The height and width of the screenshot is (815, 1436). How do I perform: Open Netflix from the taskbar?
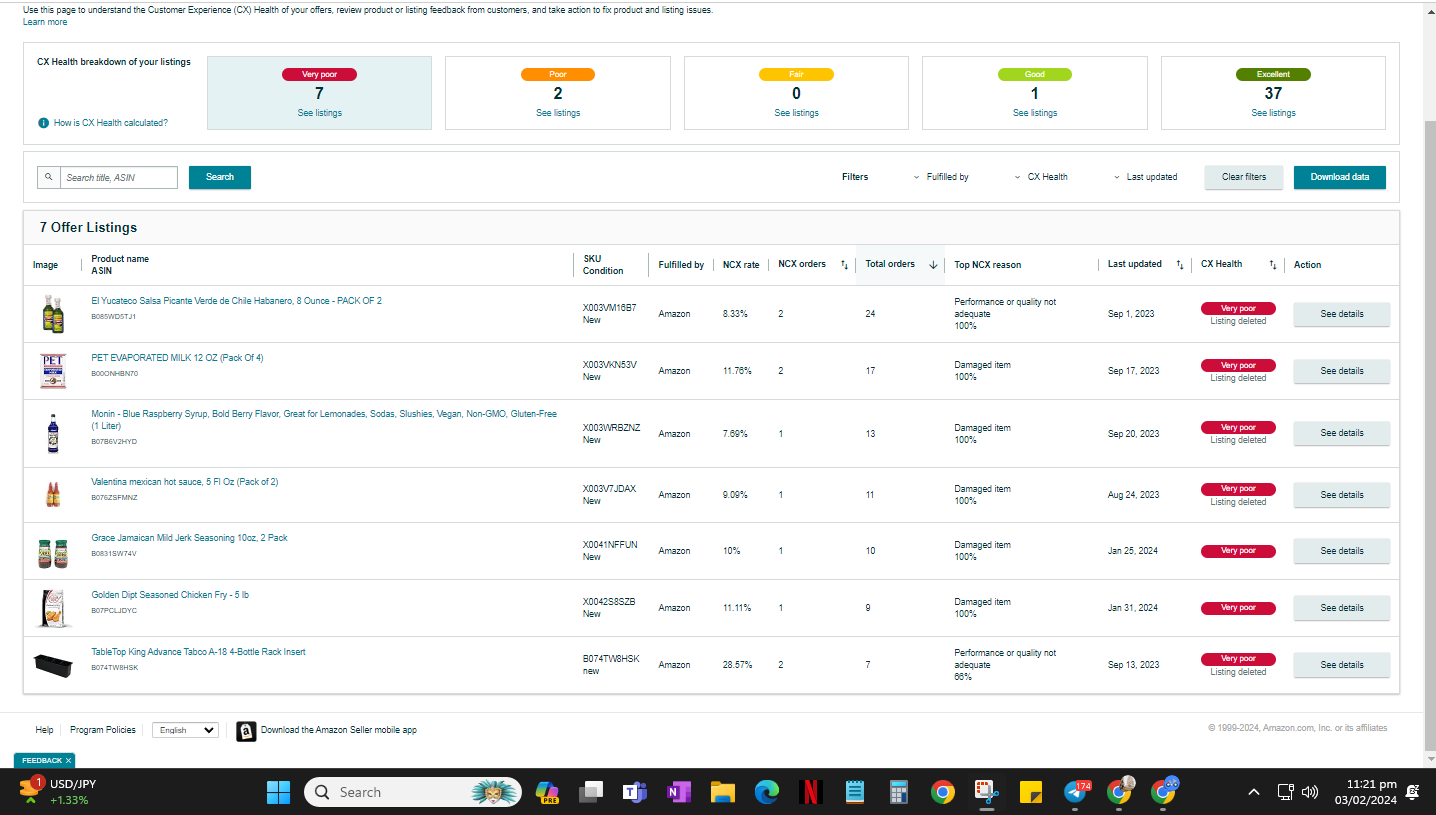tap(811, 792)
